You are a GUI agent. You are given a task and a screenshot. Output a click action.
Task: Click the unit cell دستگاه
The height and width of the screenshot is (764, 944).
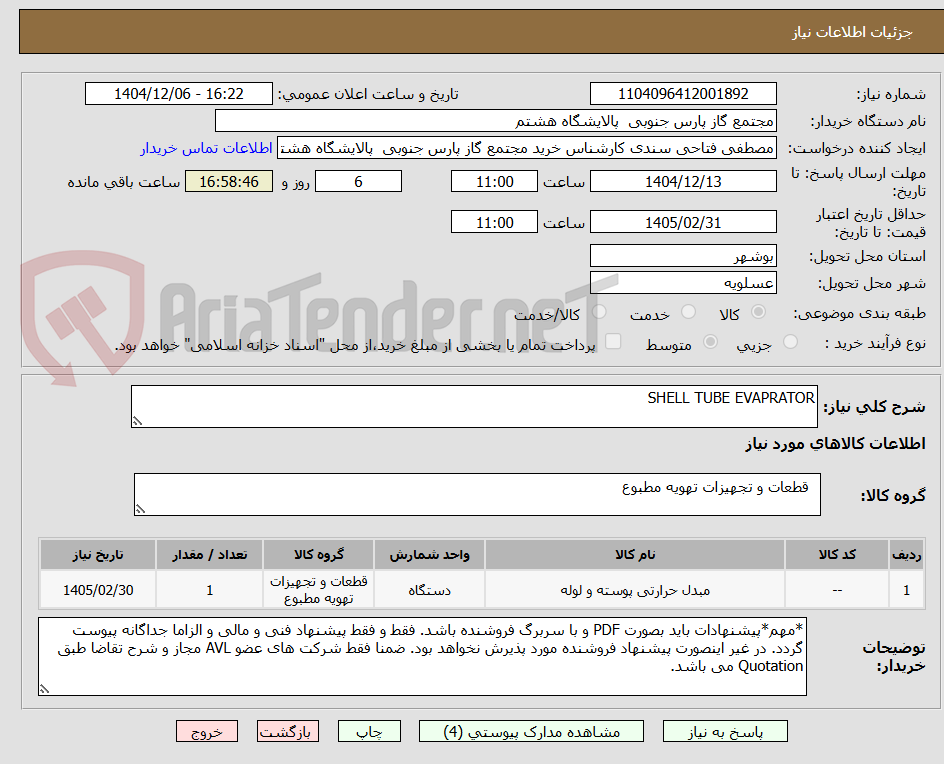pos(429,590)
